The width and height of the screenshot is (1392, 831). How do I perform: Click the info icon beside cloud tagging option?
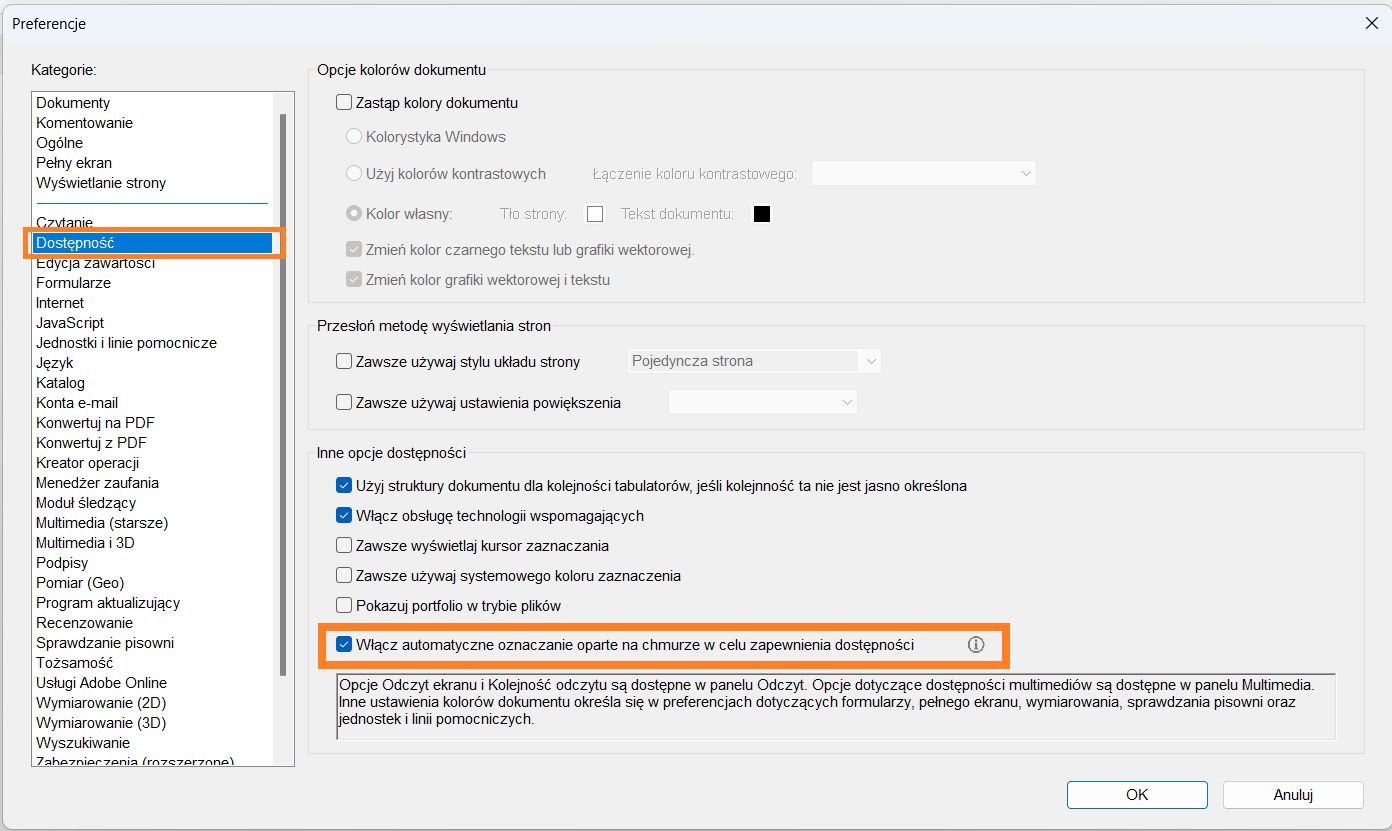(976, 645)
